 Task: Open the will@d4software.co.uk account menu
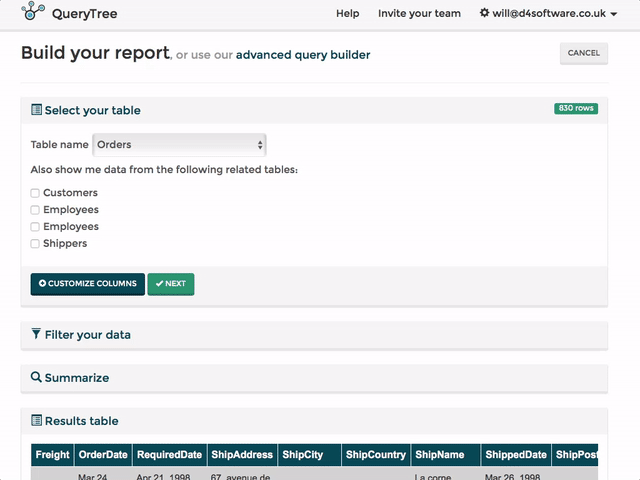(x=548, y=13)
